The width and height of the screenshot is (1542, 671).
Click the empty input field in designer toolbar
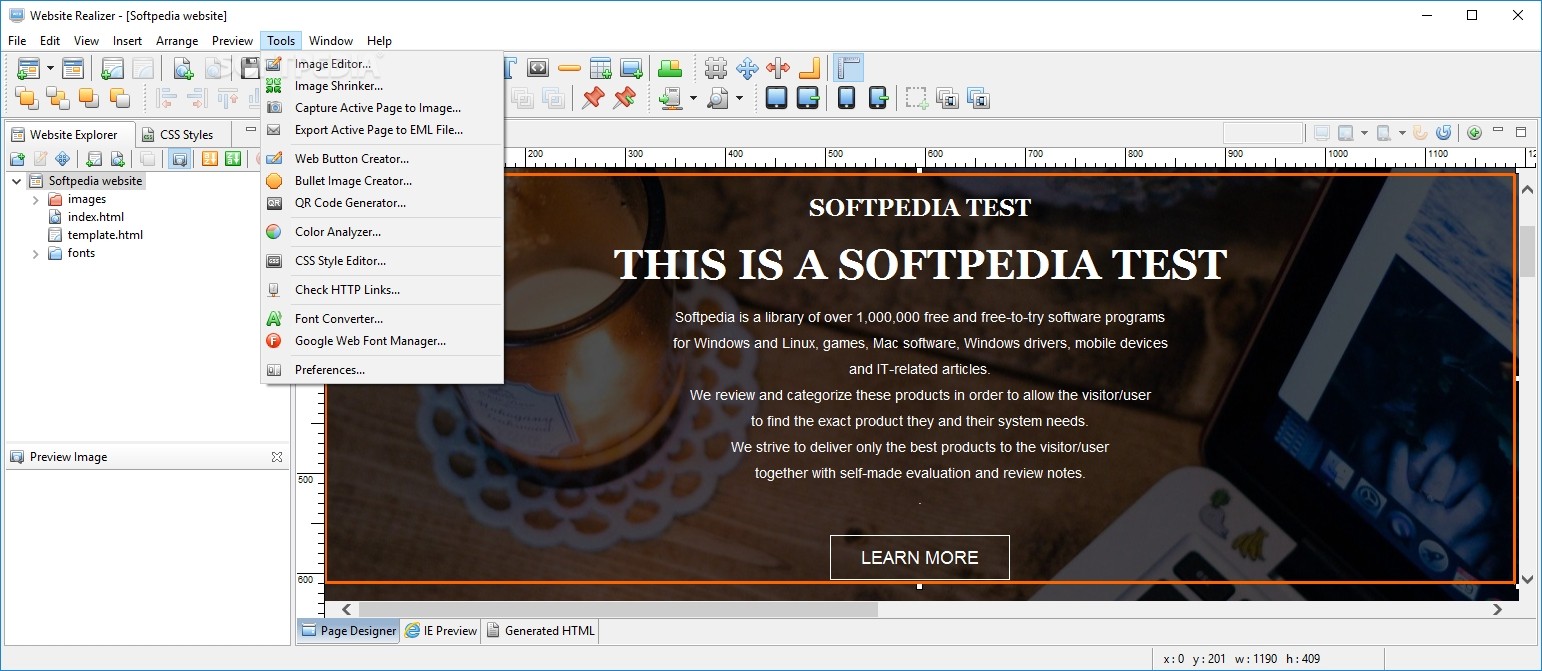pyautogui.click(x=1263, y=133)
